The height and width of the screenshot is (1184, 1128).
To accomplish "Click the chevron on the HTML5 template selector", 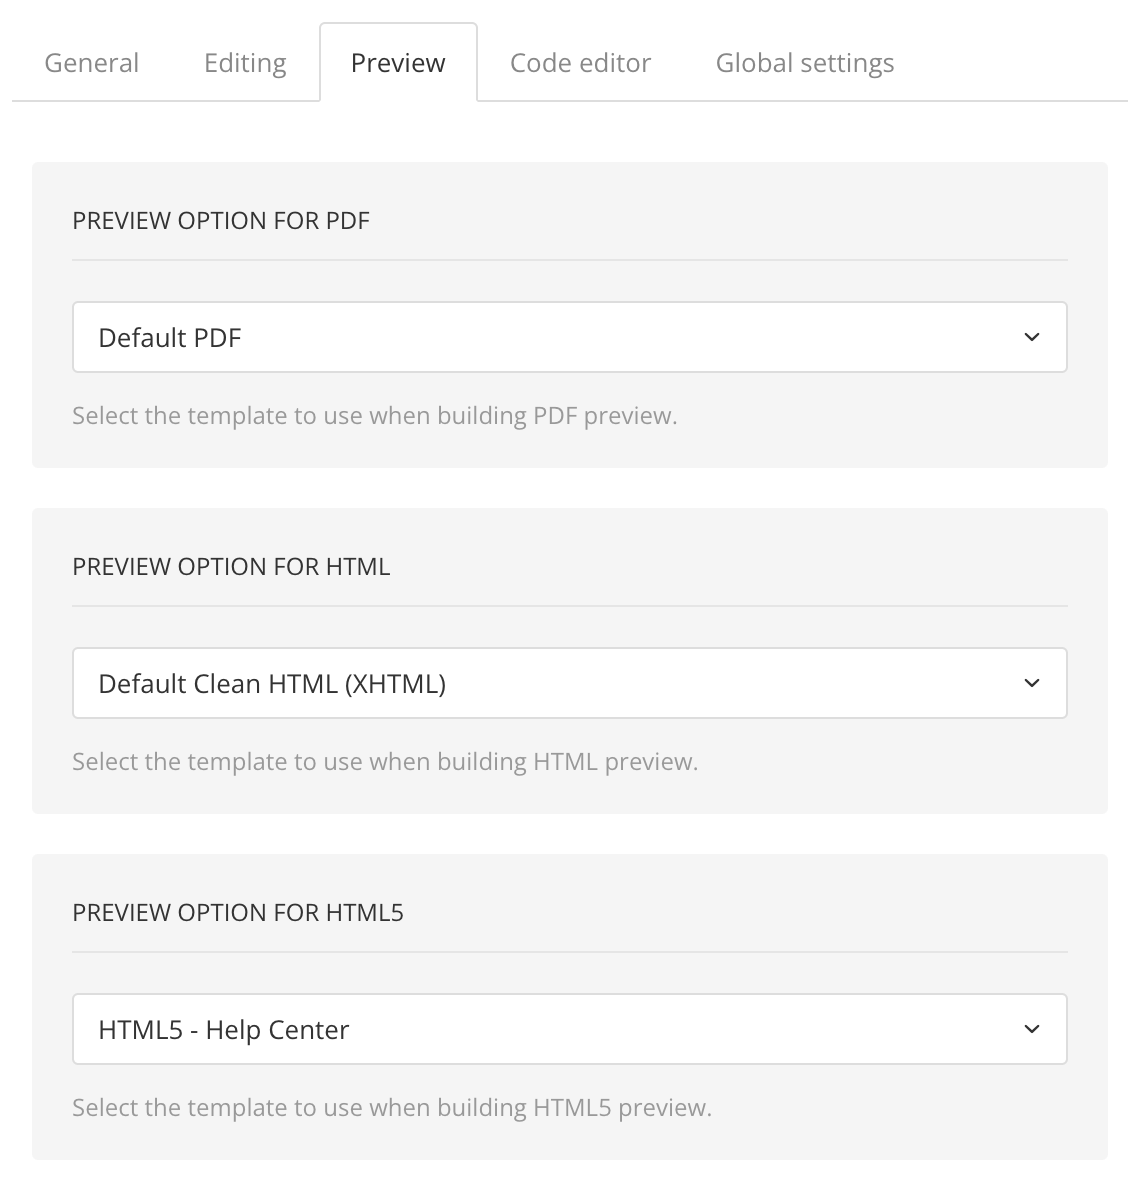I will 1033,1029.
